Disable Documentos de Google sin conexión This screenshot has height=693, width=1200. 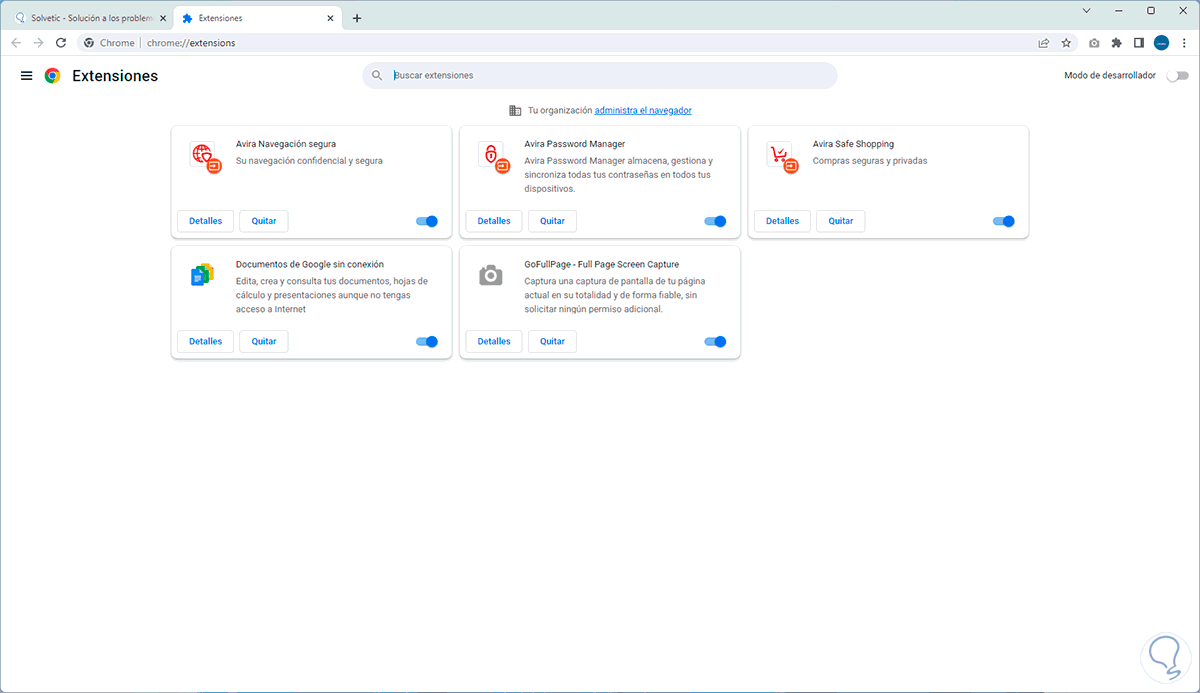pyautogui.click(x=427, y=341)
